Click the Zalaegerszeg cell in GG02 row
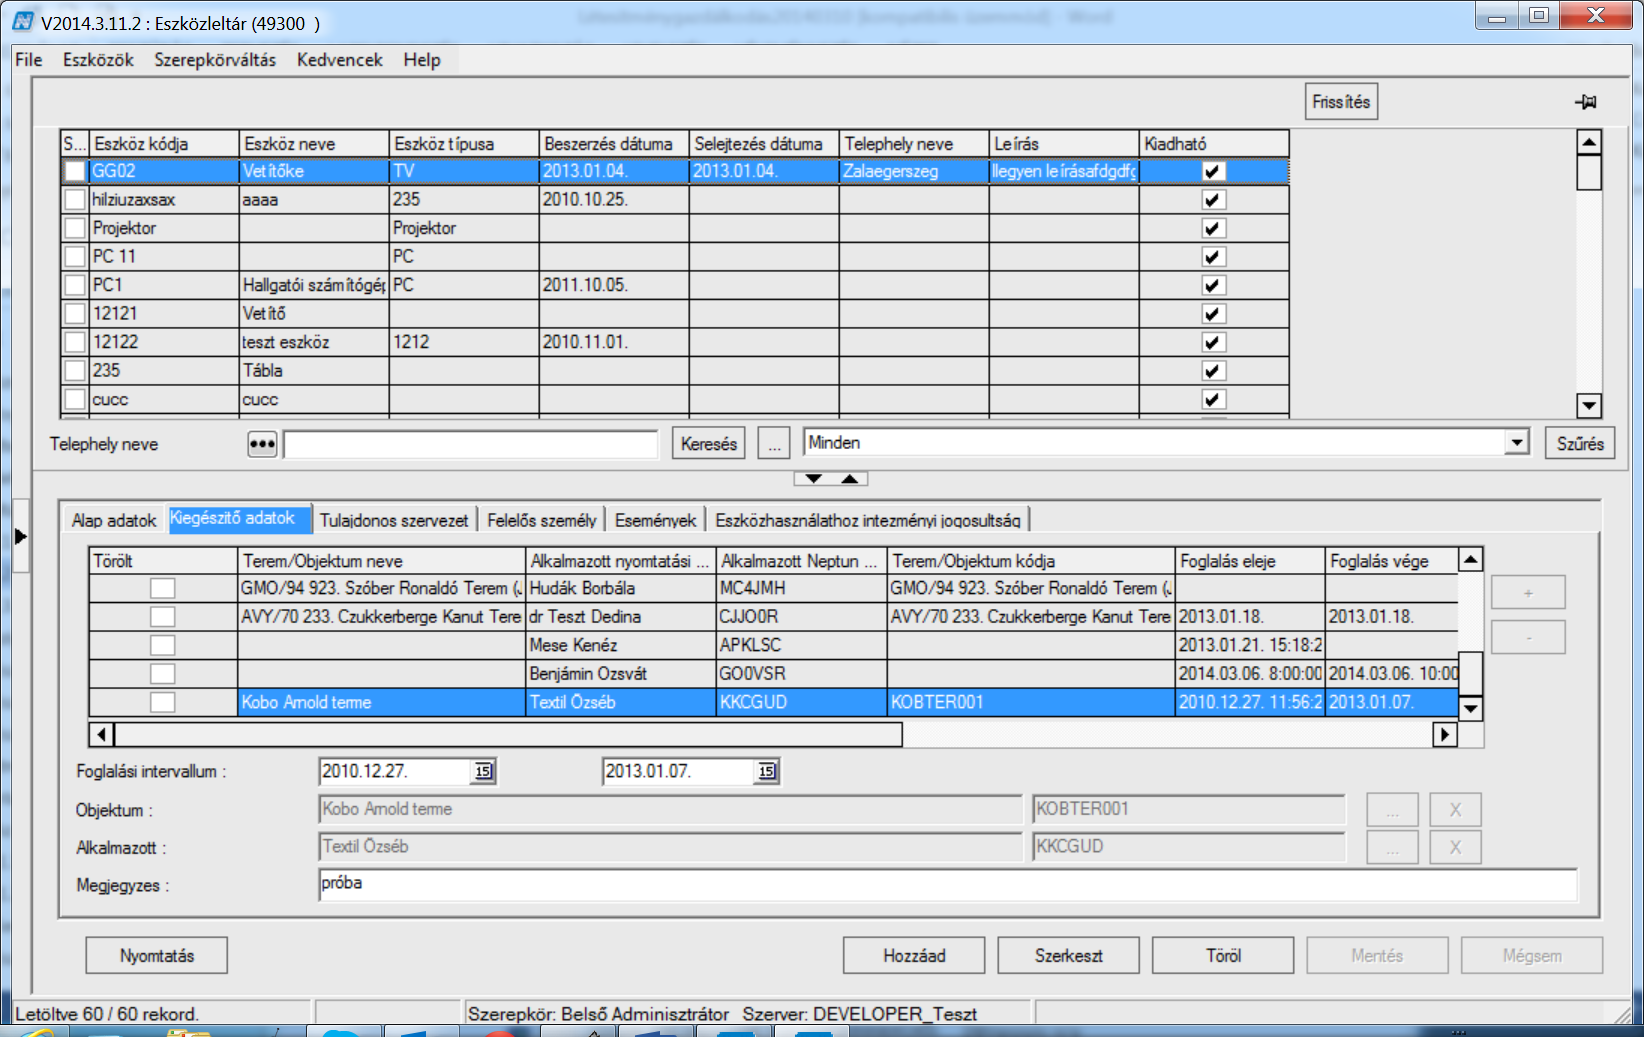 click(x=914, y=171)
